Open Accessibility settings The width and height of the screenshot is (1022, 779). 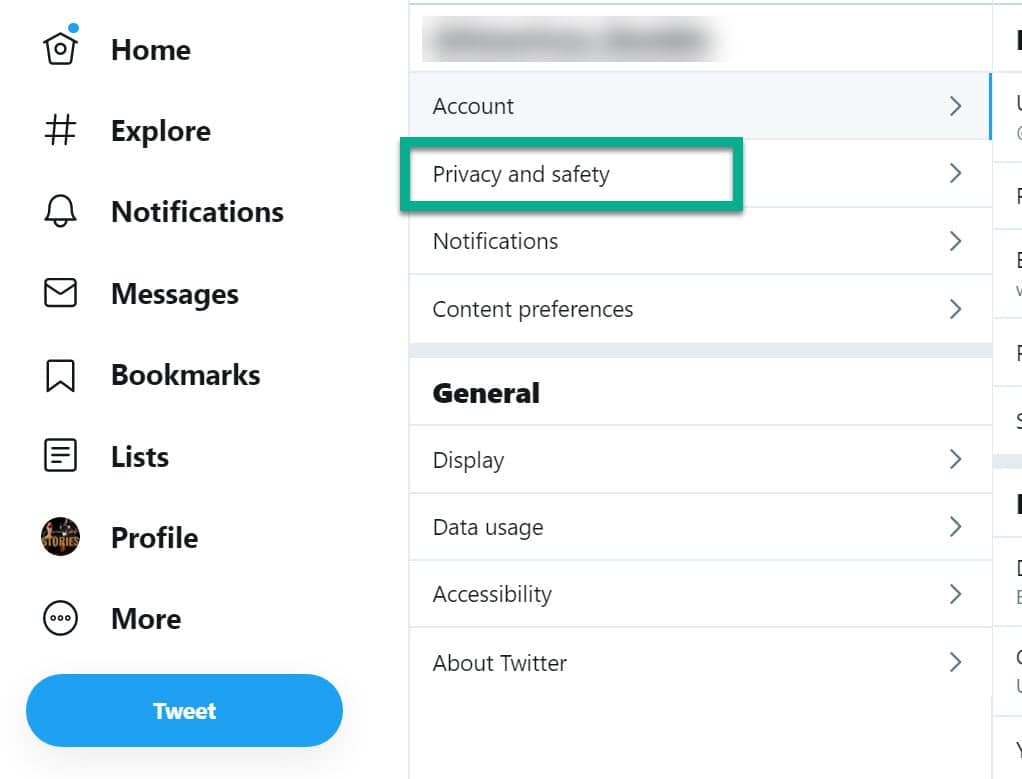700,594
